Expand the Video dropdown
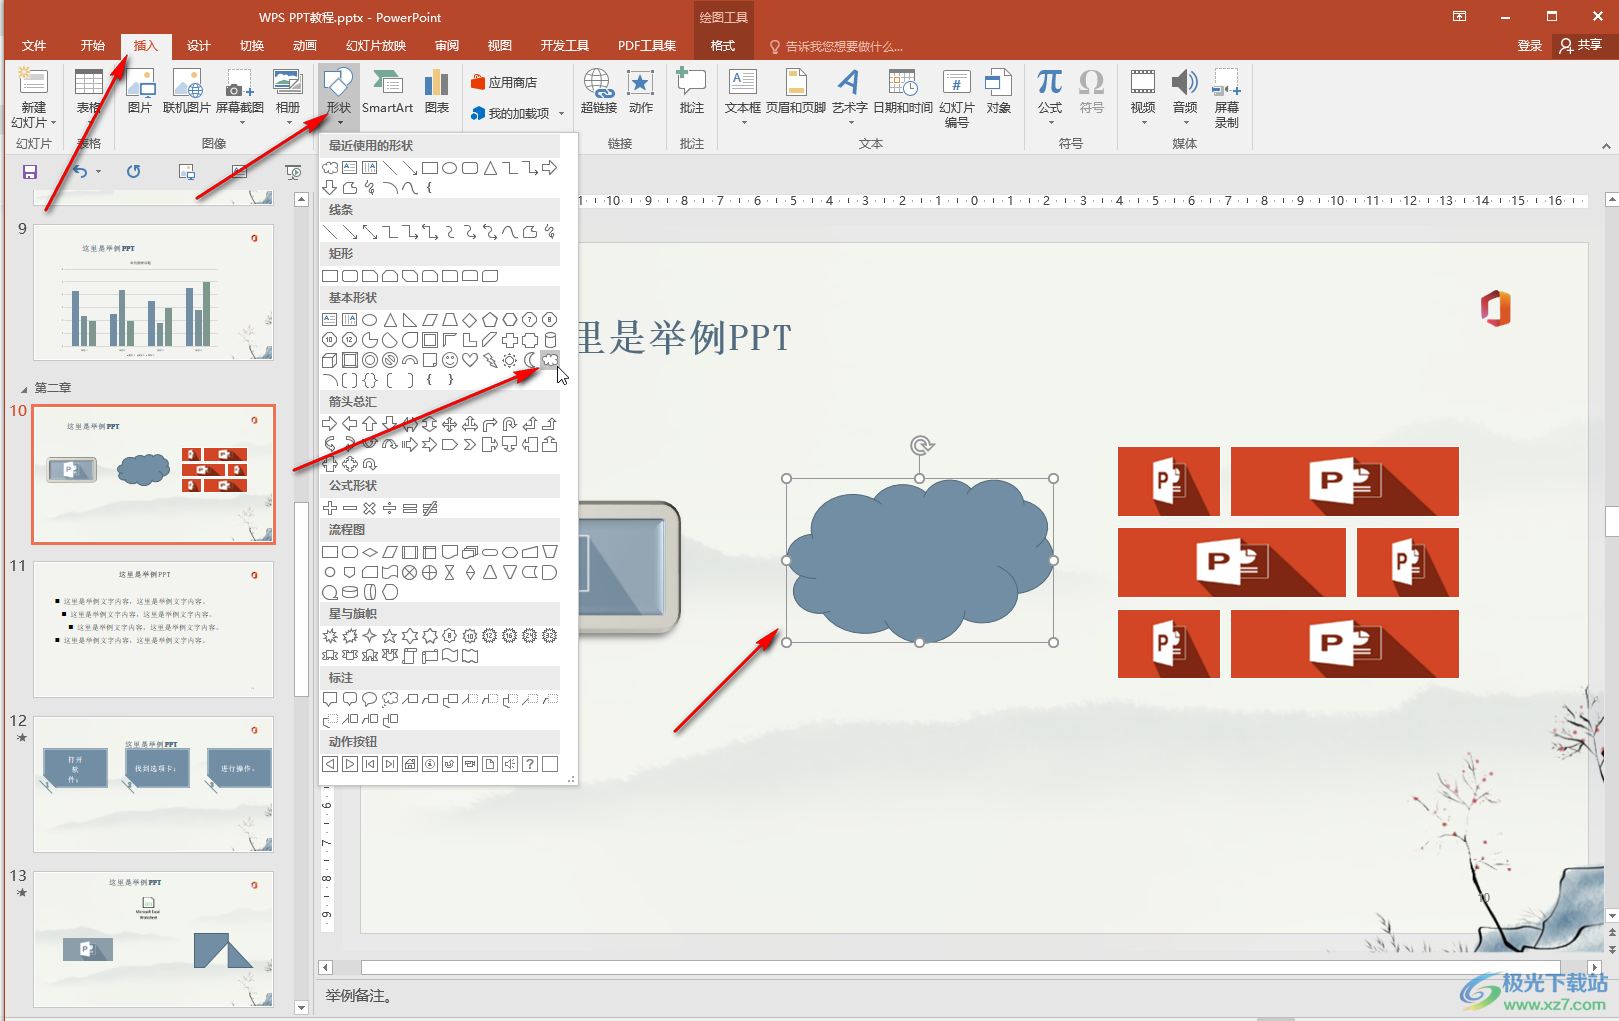The height and width of the screenshot is (1021, 1619). [x=1143, y=123]
